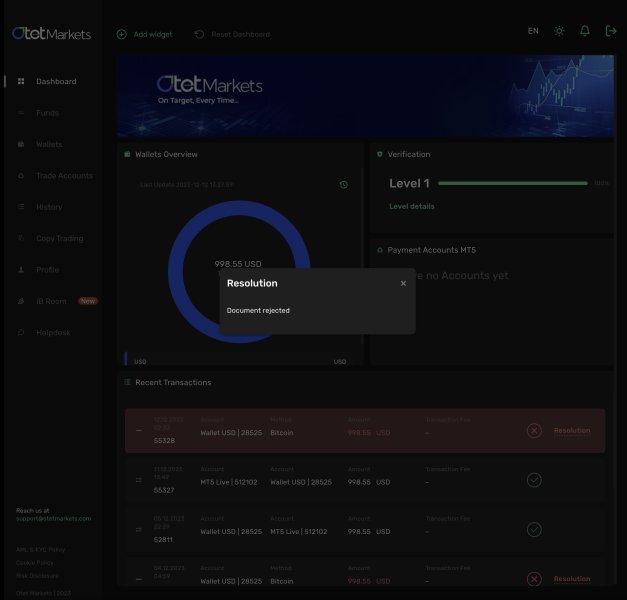Open Copy Trading in sidebar
Image resolution: width=627 pixels, height=600 pixels.
click(60, 238)
